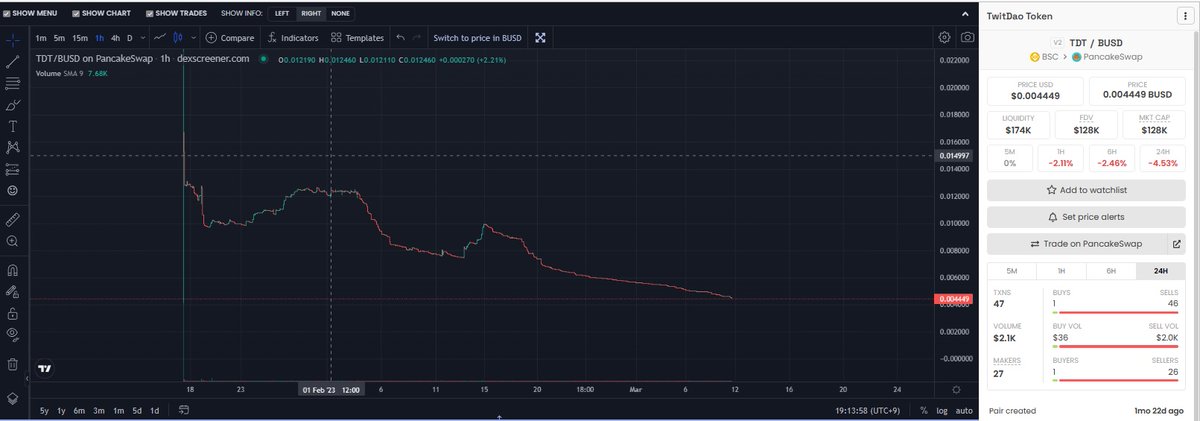Toggle fullscreen chart mode
1200x421 pixels.
point(540,38)
